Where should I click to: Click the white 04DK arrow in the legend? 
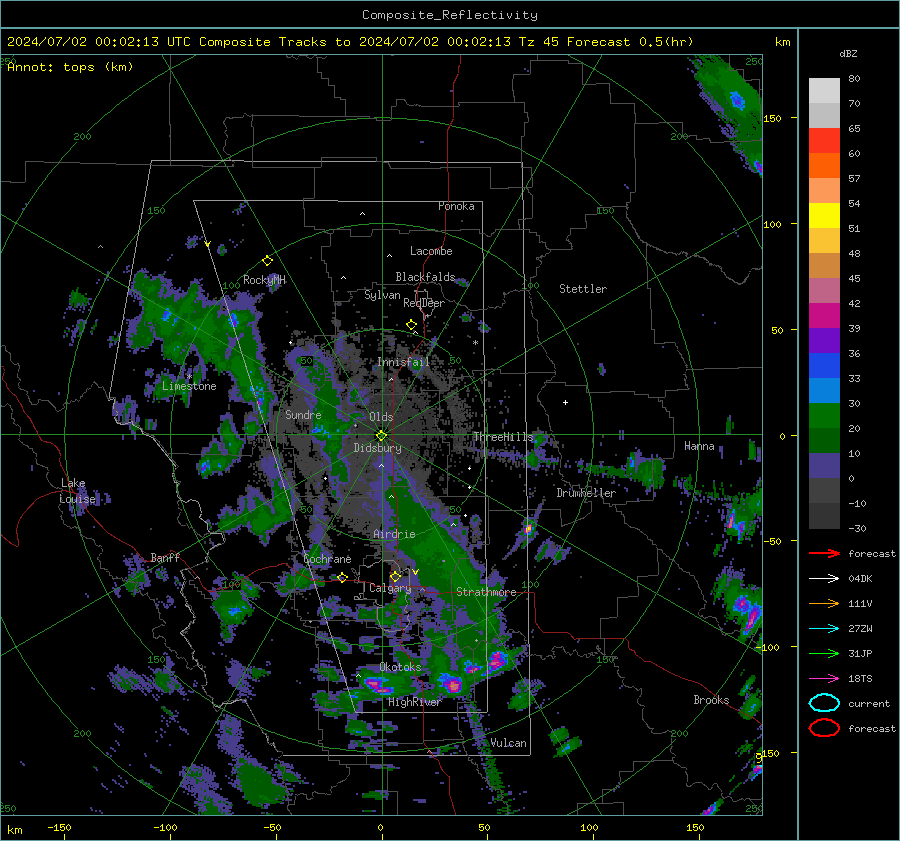(x=824, y=578)
